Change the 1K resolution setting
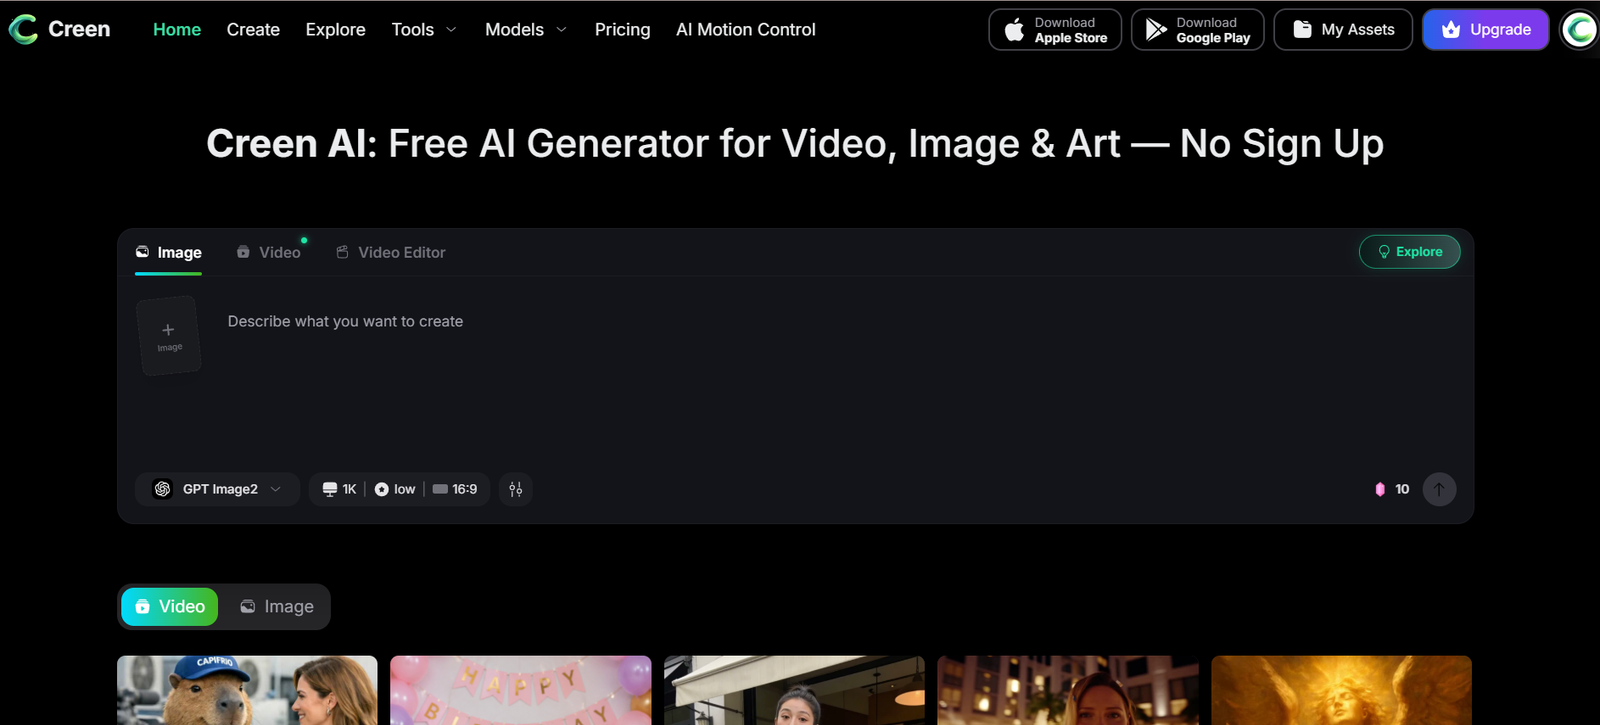Viewport: 1600px width, 725px height. [339, 489]
